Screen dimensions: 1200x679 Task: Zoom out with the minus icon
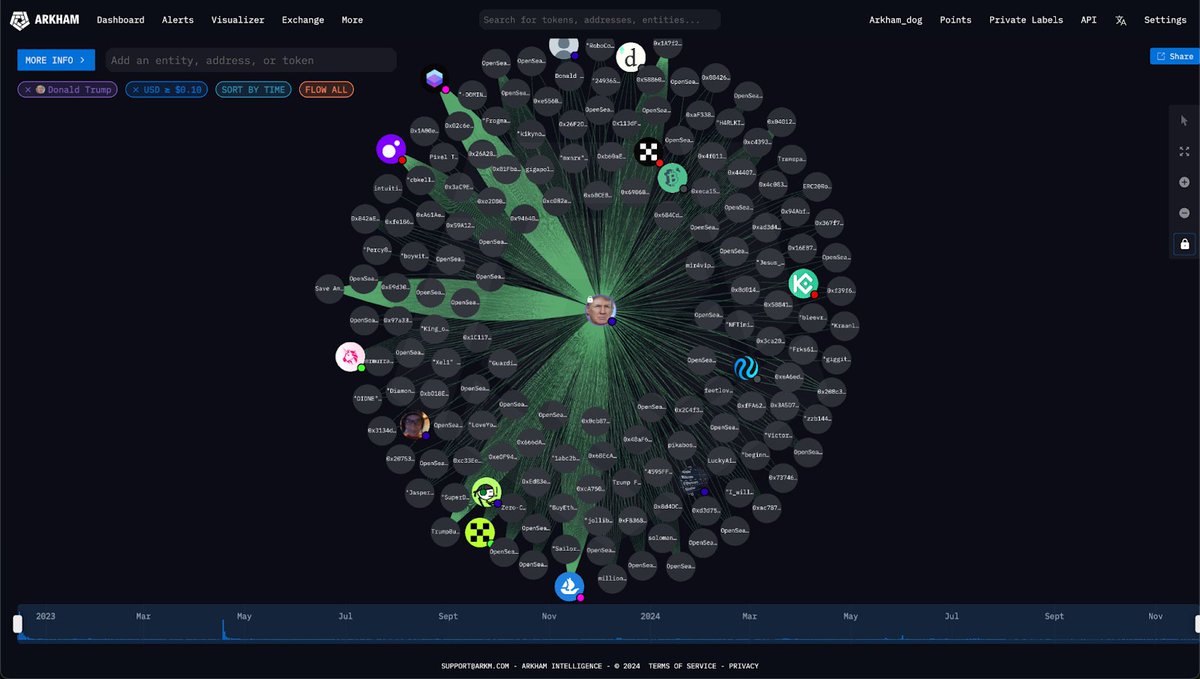coord(1184,213)
